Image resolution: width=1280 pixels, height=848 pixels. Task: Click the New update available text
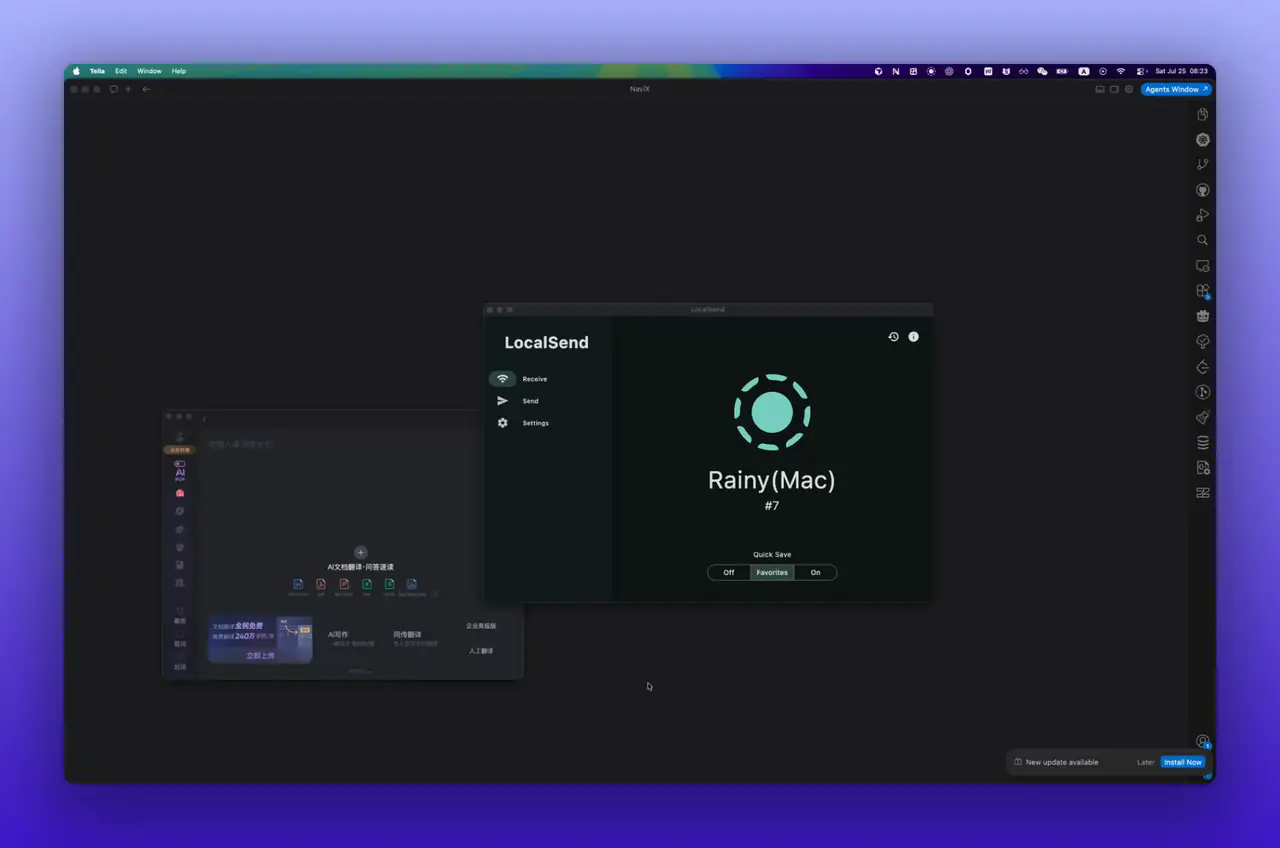1062,762
